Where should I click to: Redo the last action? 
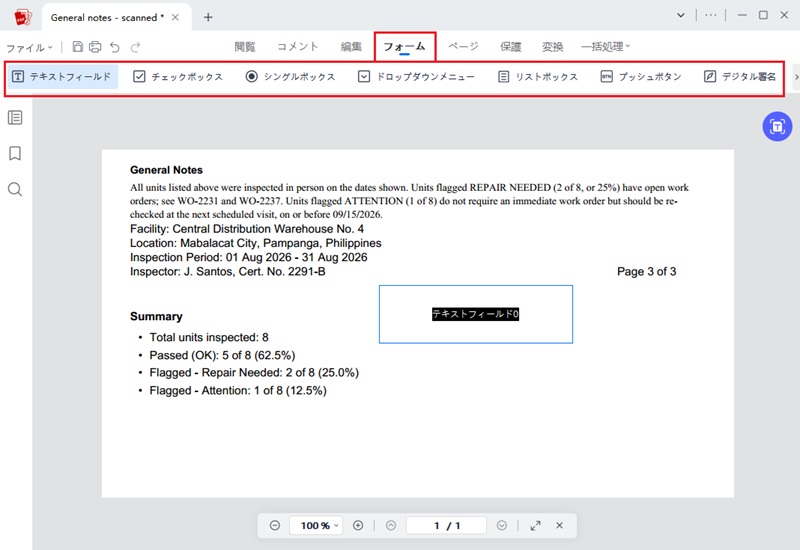coord(135,47)
